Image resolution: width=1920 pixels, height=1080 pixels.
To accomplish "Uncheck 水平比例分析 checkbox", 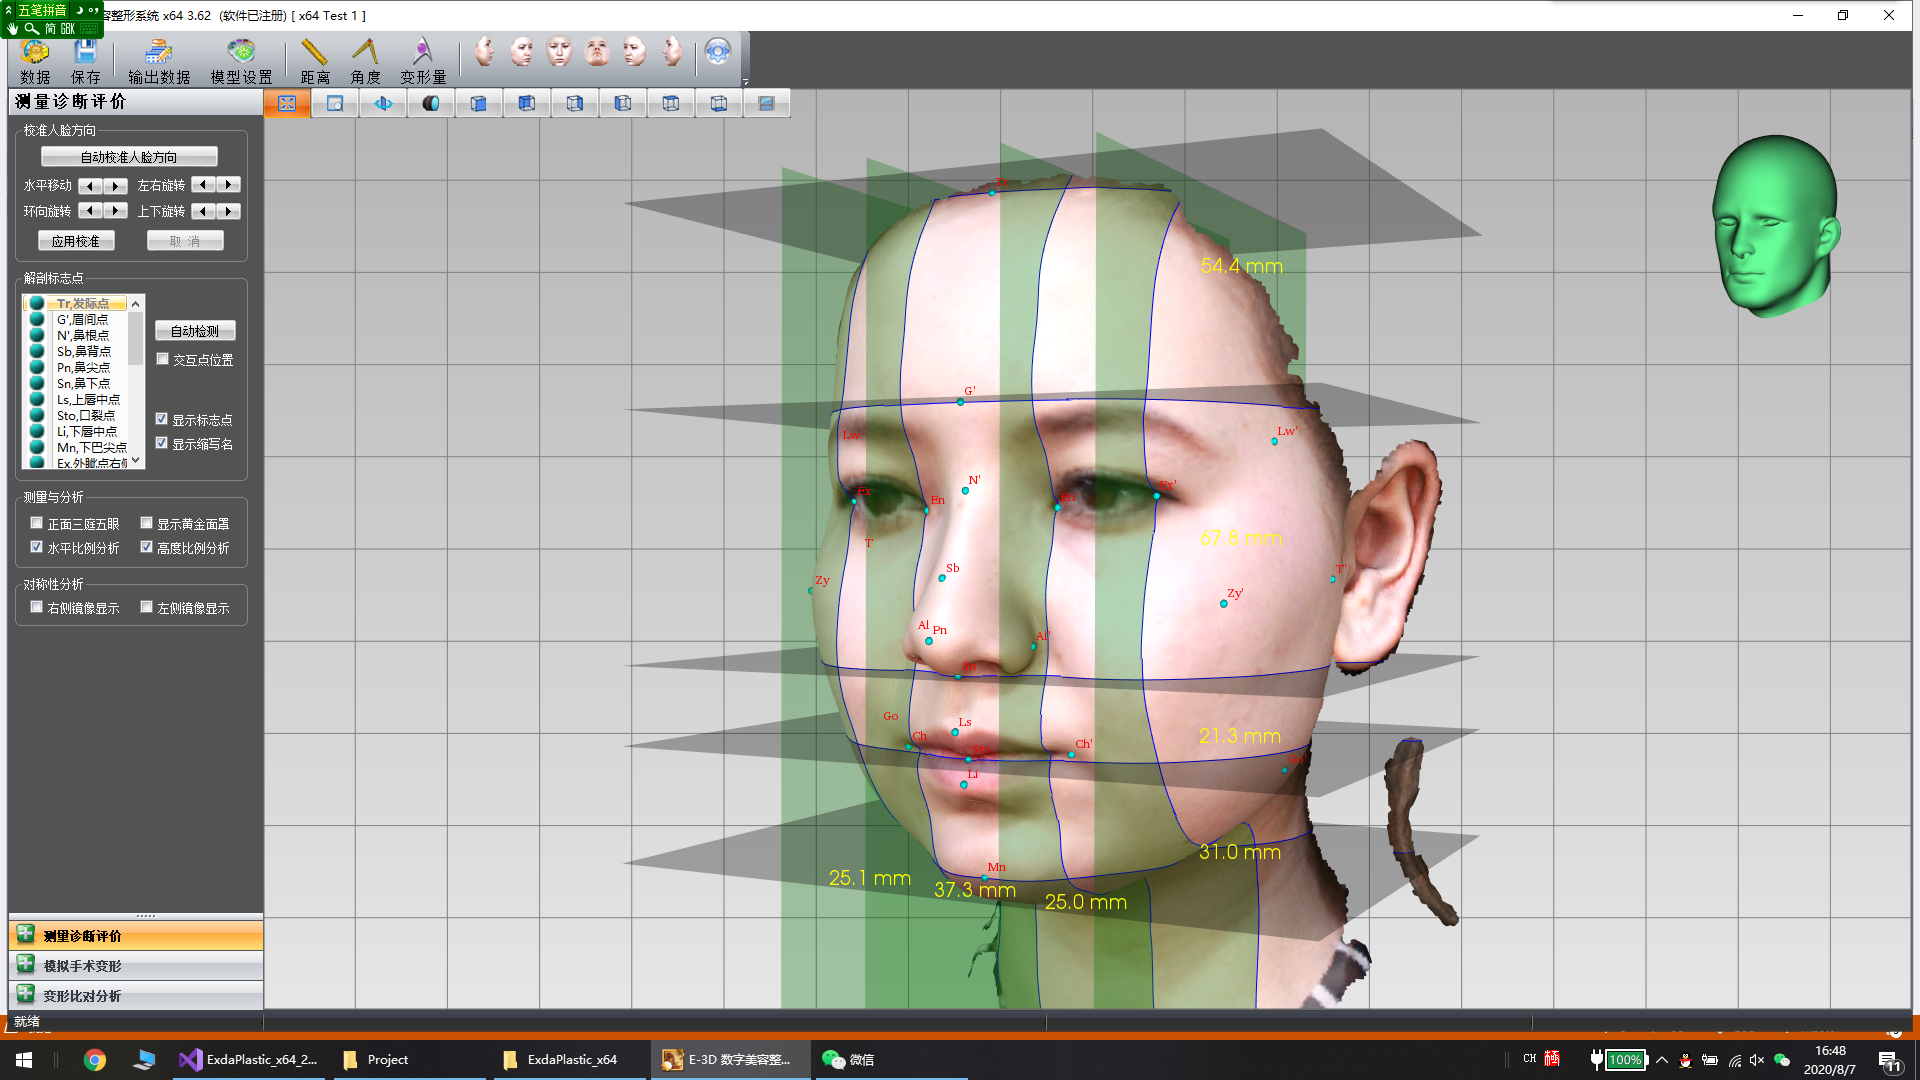I will [x=37, y=547].
